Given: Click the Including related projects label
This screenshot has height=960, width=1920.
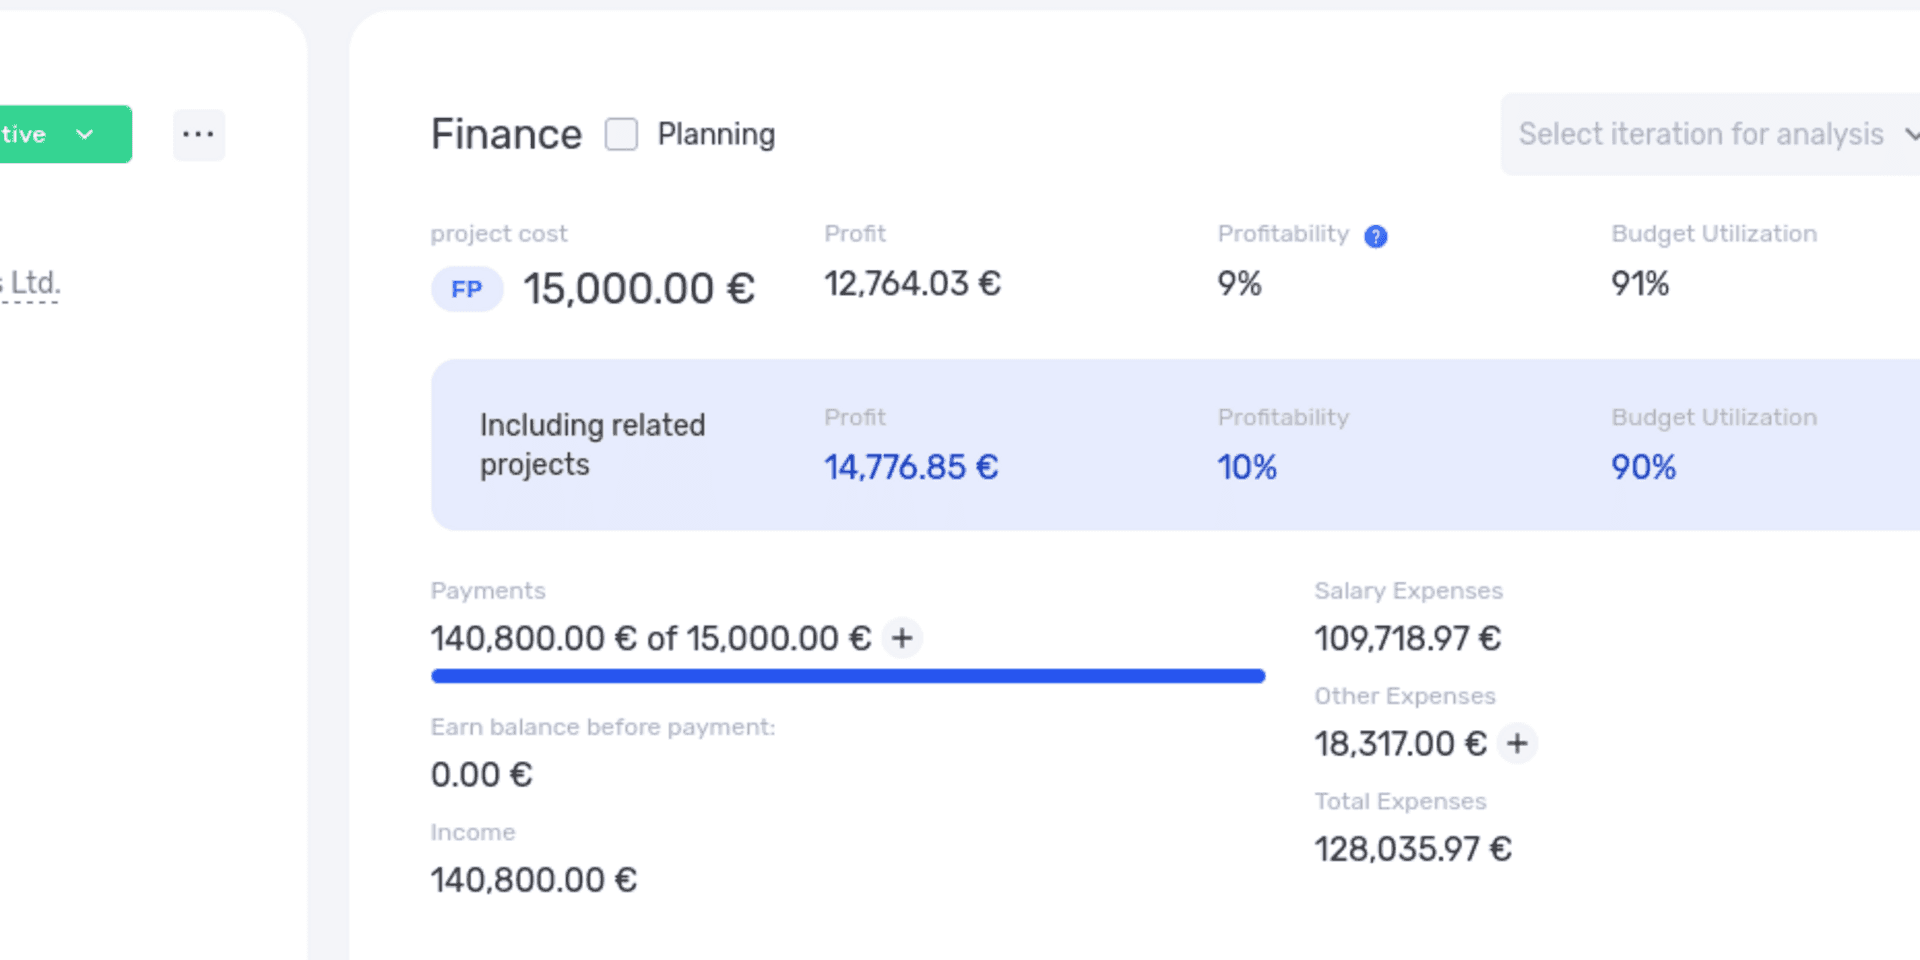Looking at the screenshot, I should click(592, 445).
